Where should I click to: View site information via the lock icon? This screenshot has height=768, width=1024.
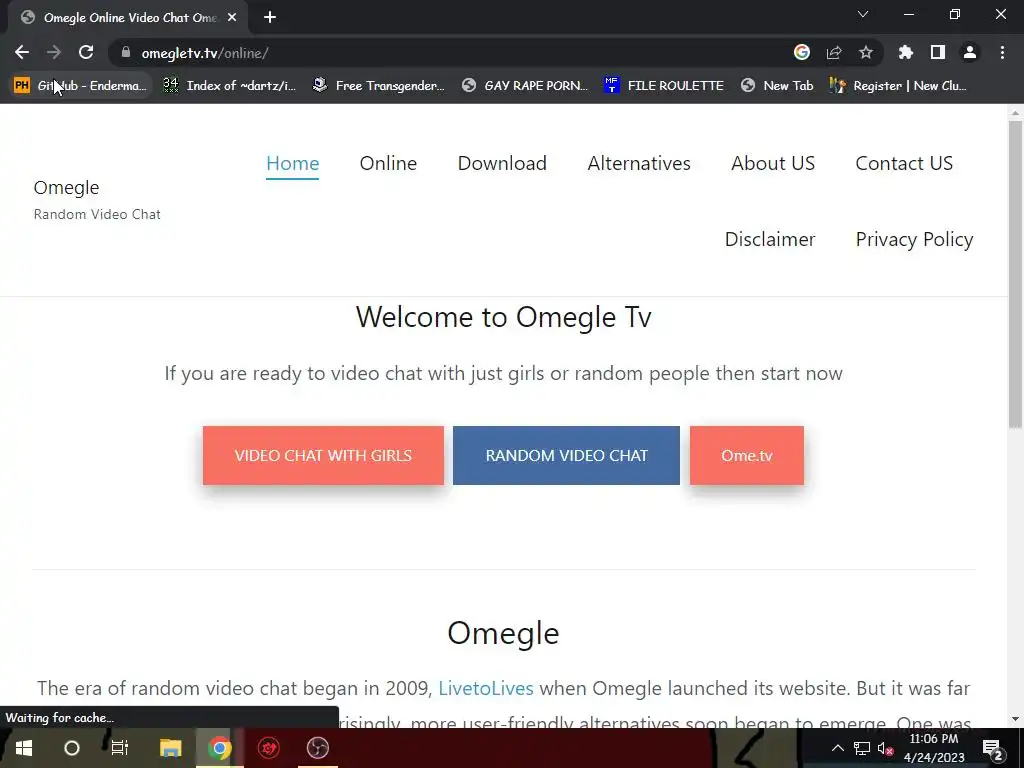tap(126, 52)
